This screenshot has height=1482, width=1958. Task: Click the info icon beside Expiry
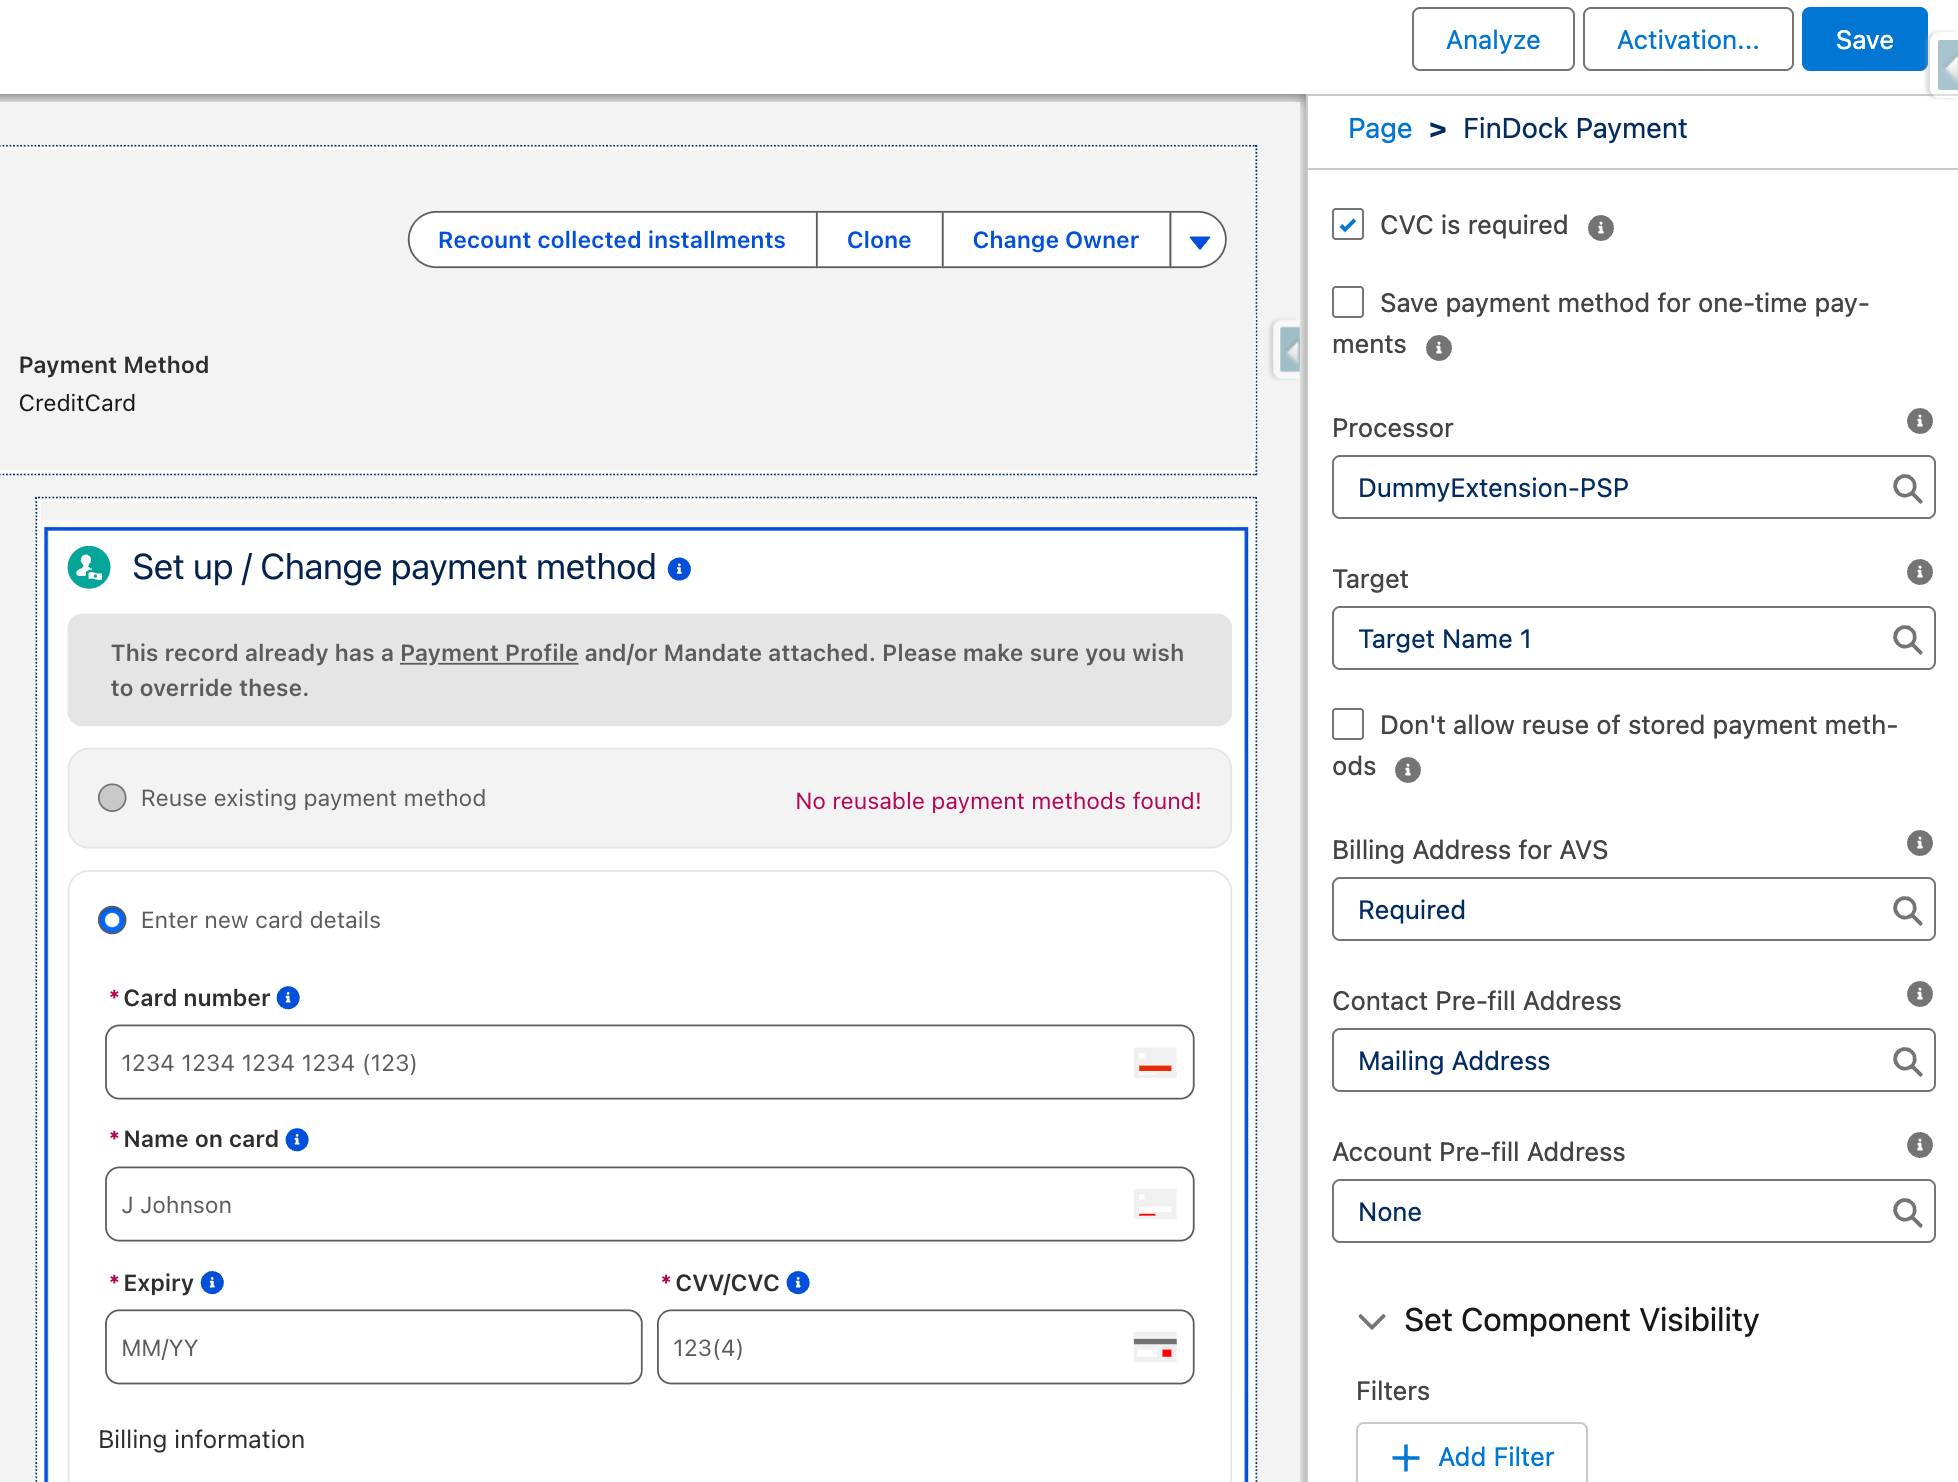click(x=211, y=1282)
